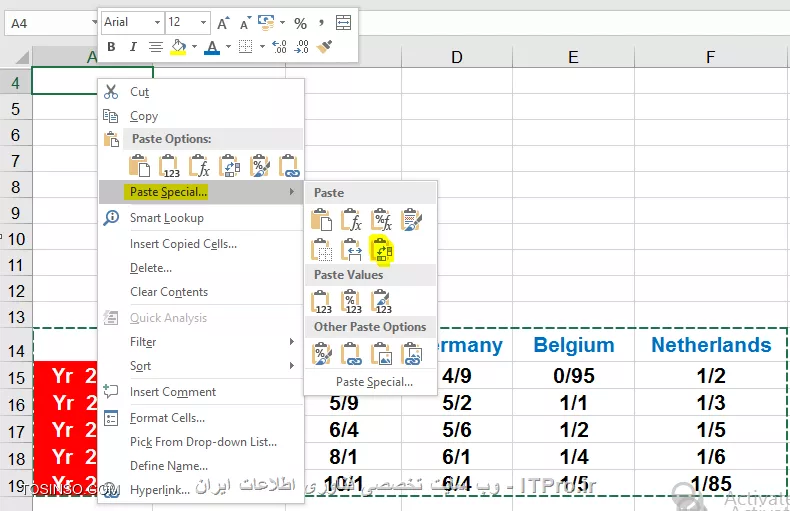Select Formulas & Number Formatting in submenu
The width and height of the screenshot is (790, 511).
[381, 220]
